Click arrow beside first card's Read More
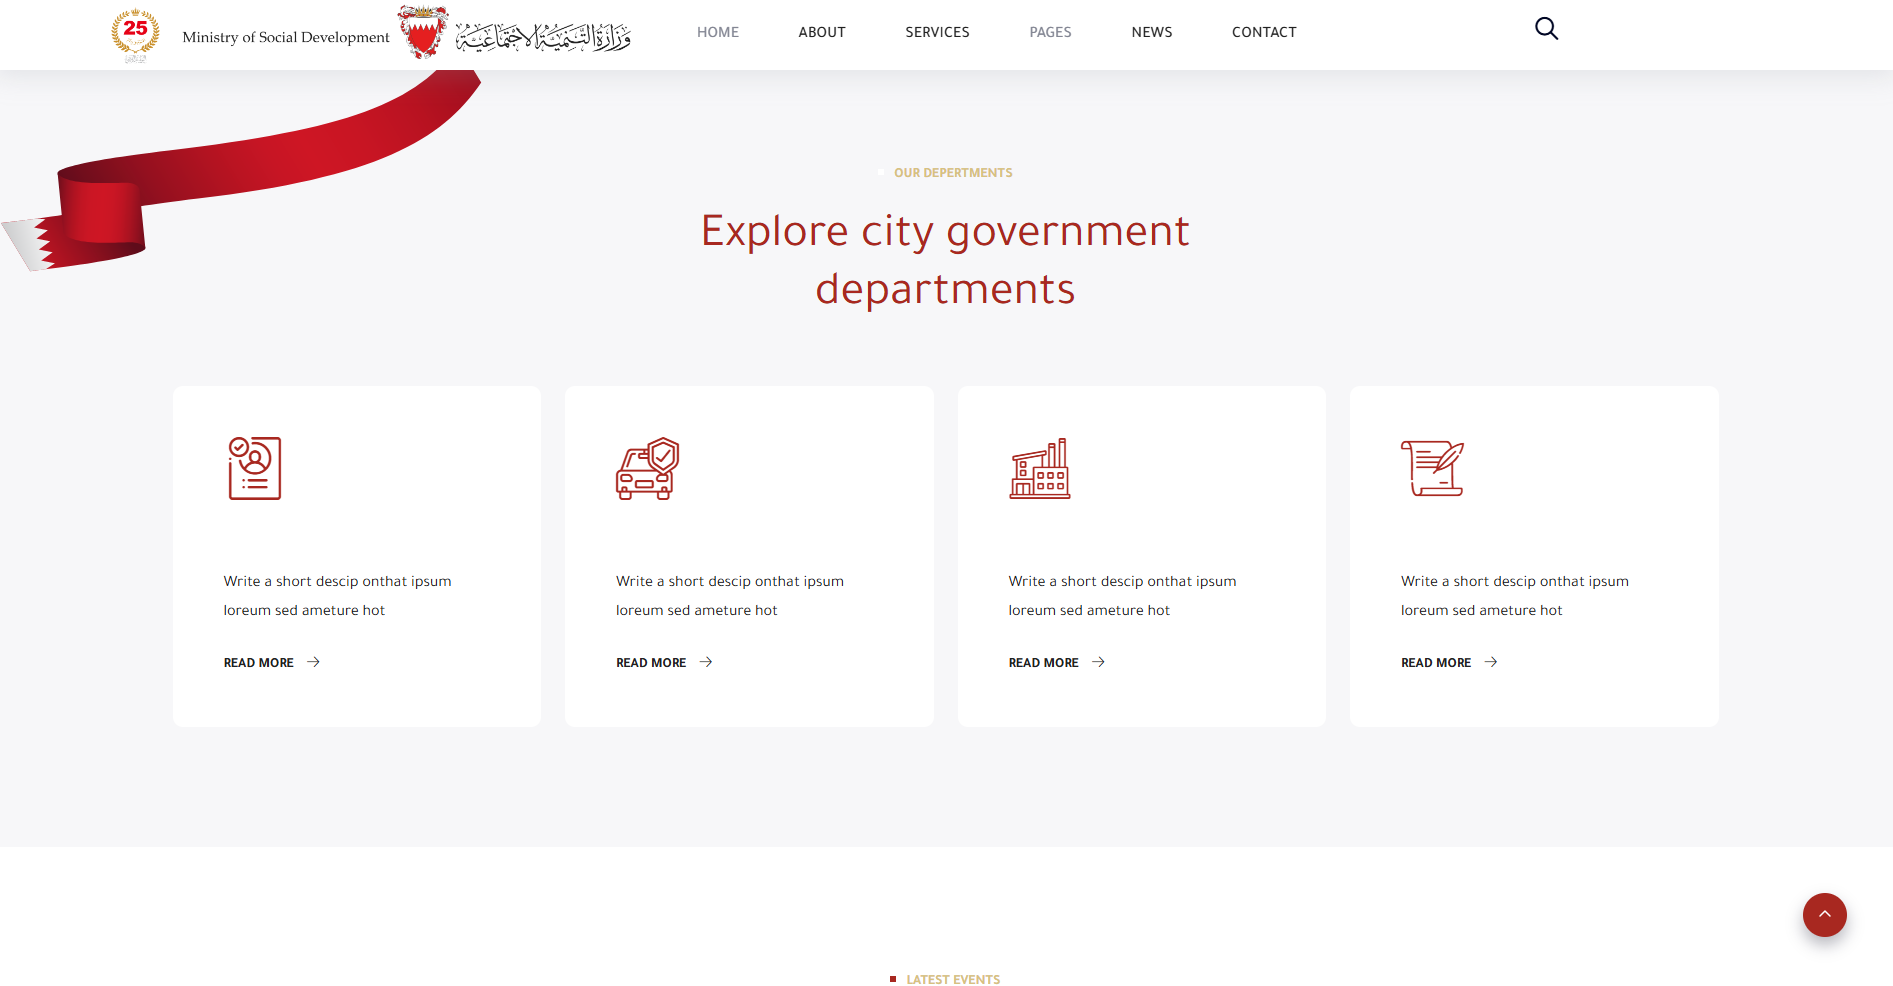This screenshot has height=986, width=1893. coord(313,662)
